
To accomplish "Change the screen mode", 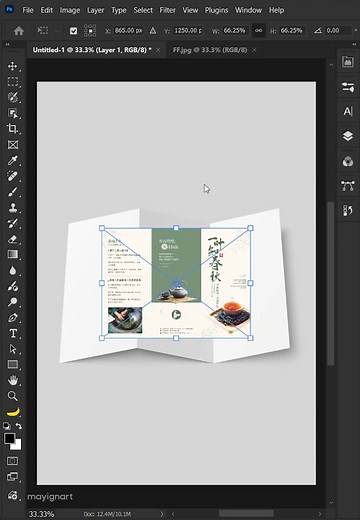I will point(13,476).
